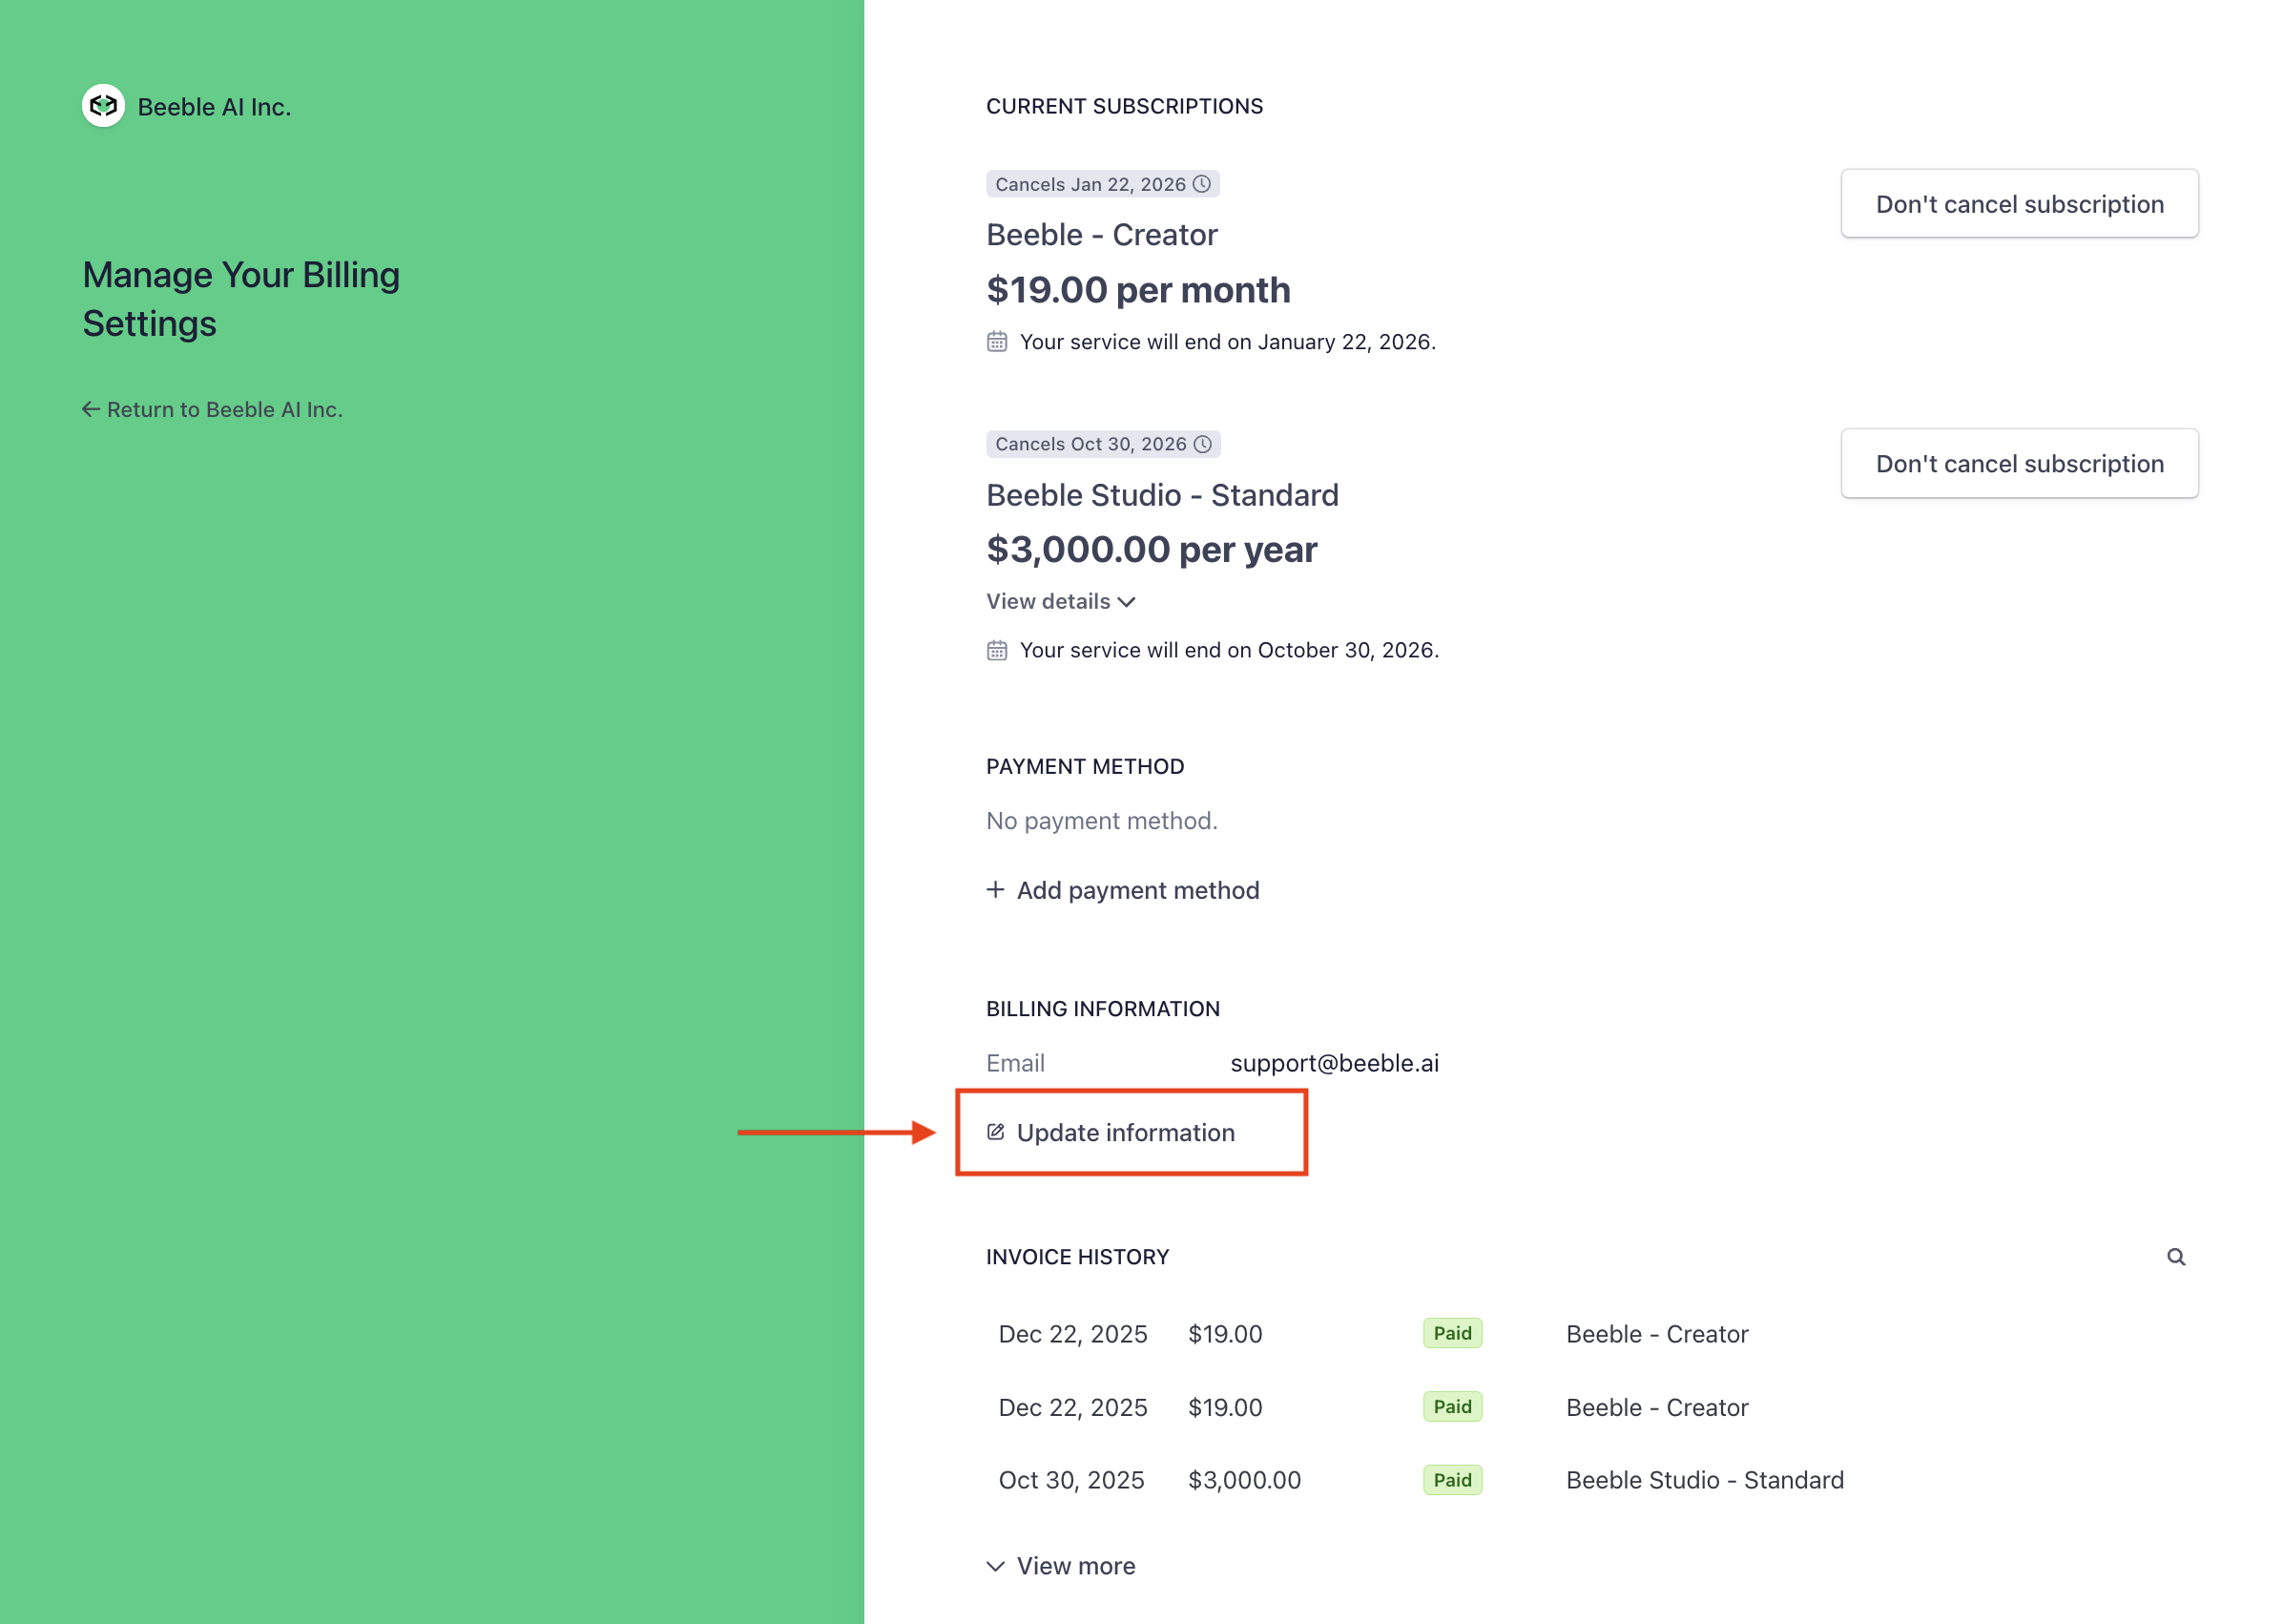Click the pencil icon next to Update information

tap(995, 1132)
